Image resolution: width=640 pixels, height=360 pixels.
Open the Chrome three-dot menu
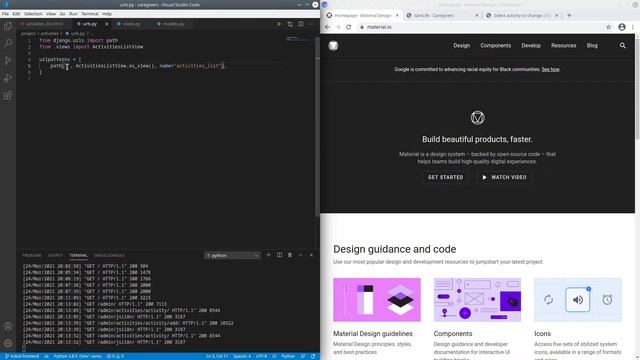[633, 27]
